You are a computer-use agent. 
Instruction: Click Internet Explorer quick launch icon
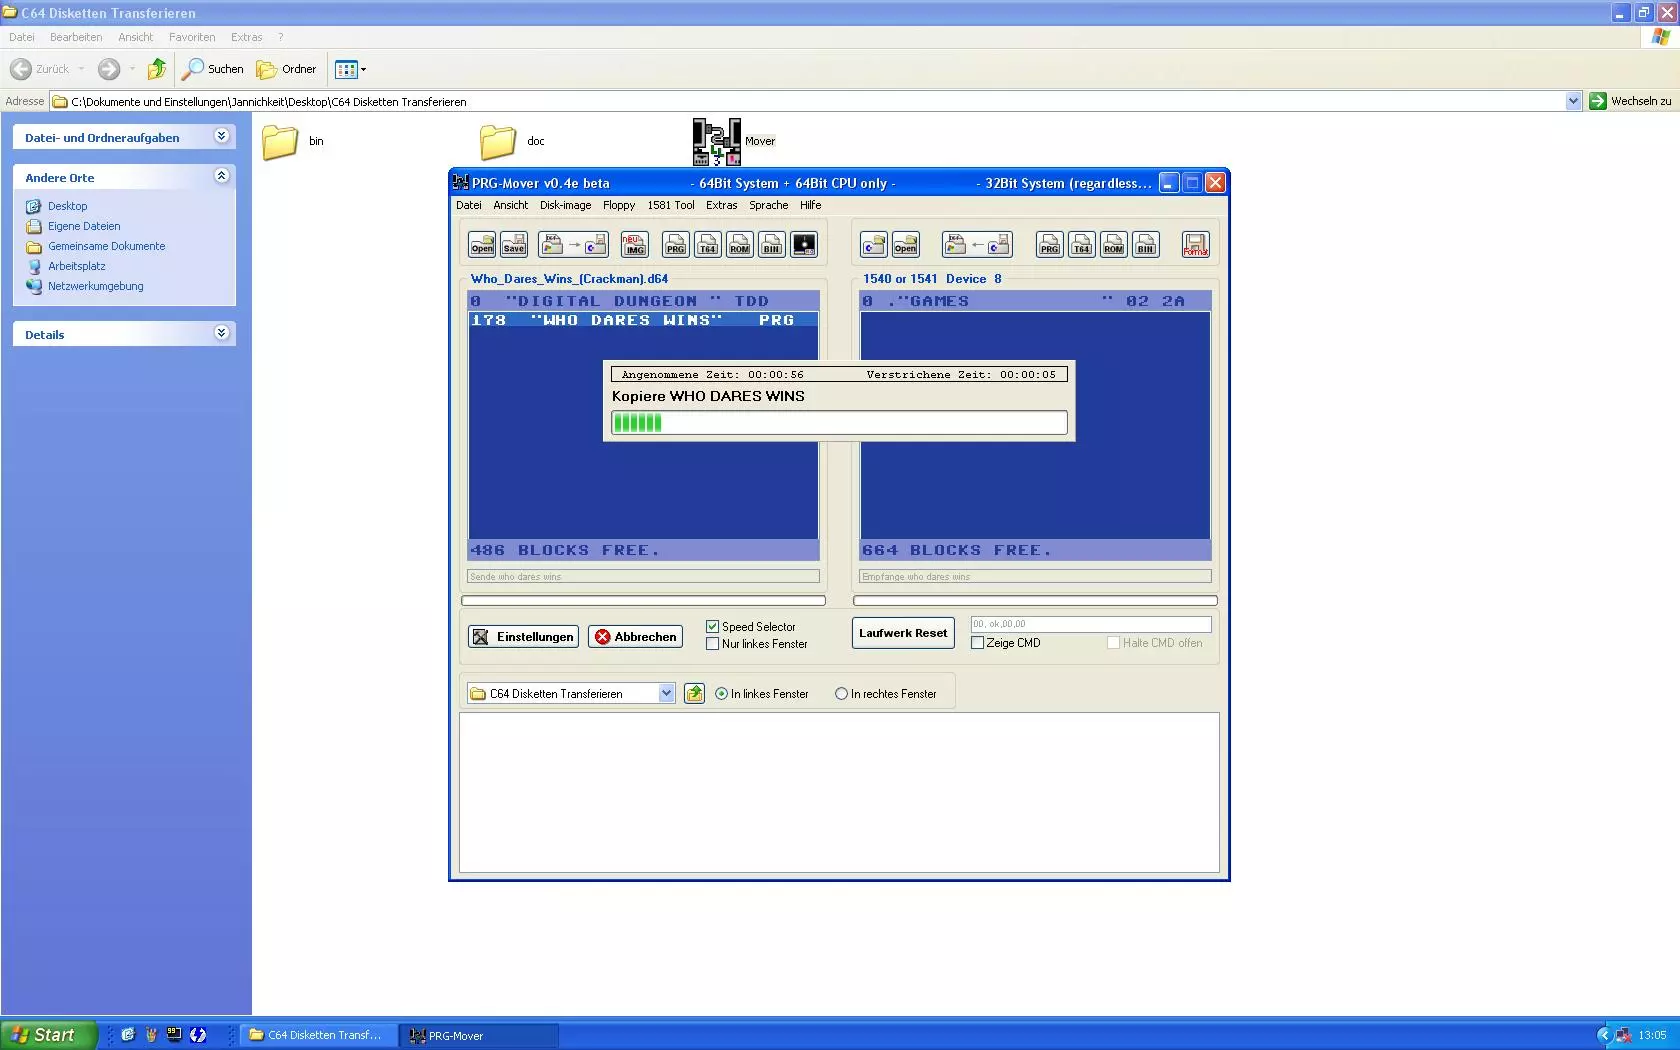(128, 1035)
